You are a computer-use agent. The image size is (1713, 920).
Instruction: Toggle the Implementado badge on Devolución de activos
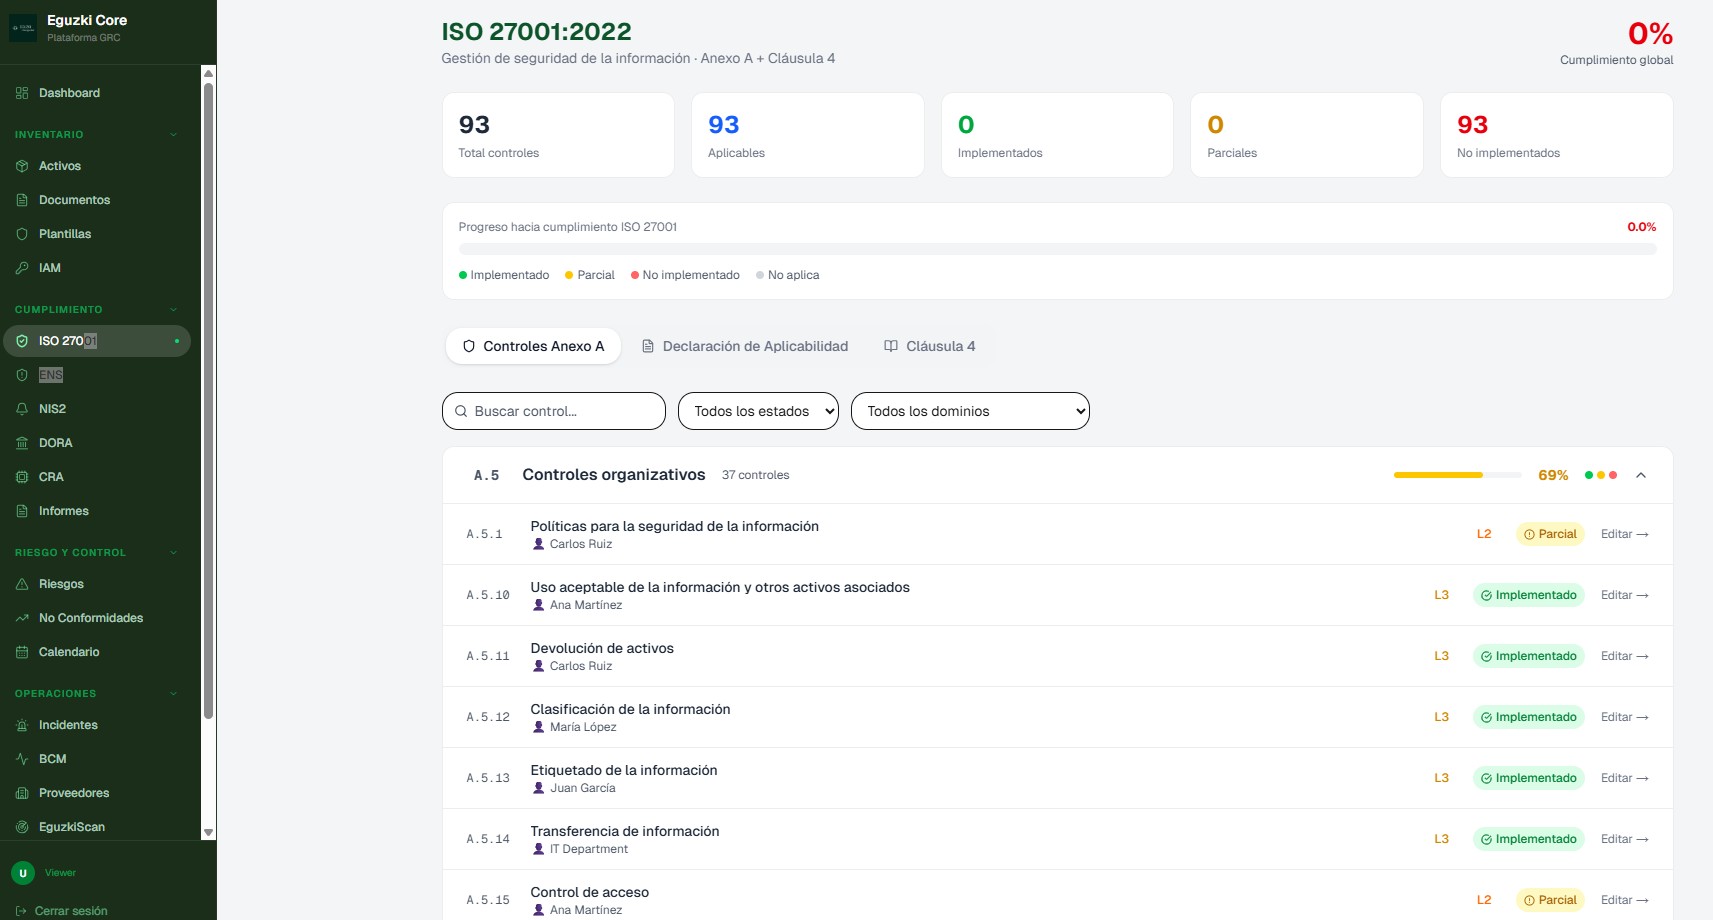[1528, 656]
